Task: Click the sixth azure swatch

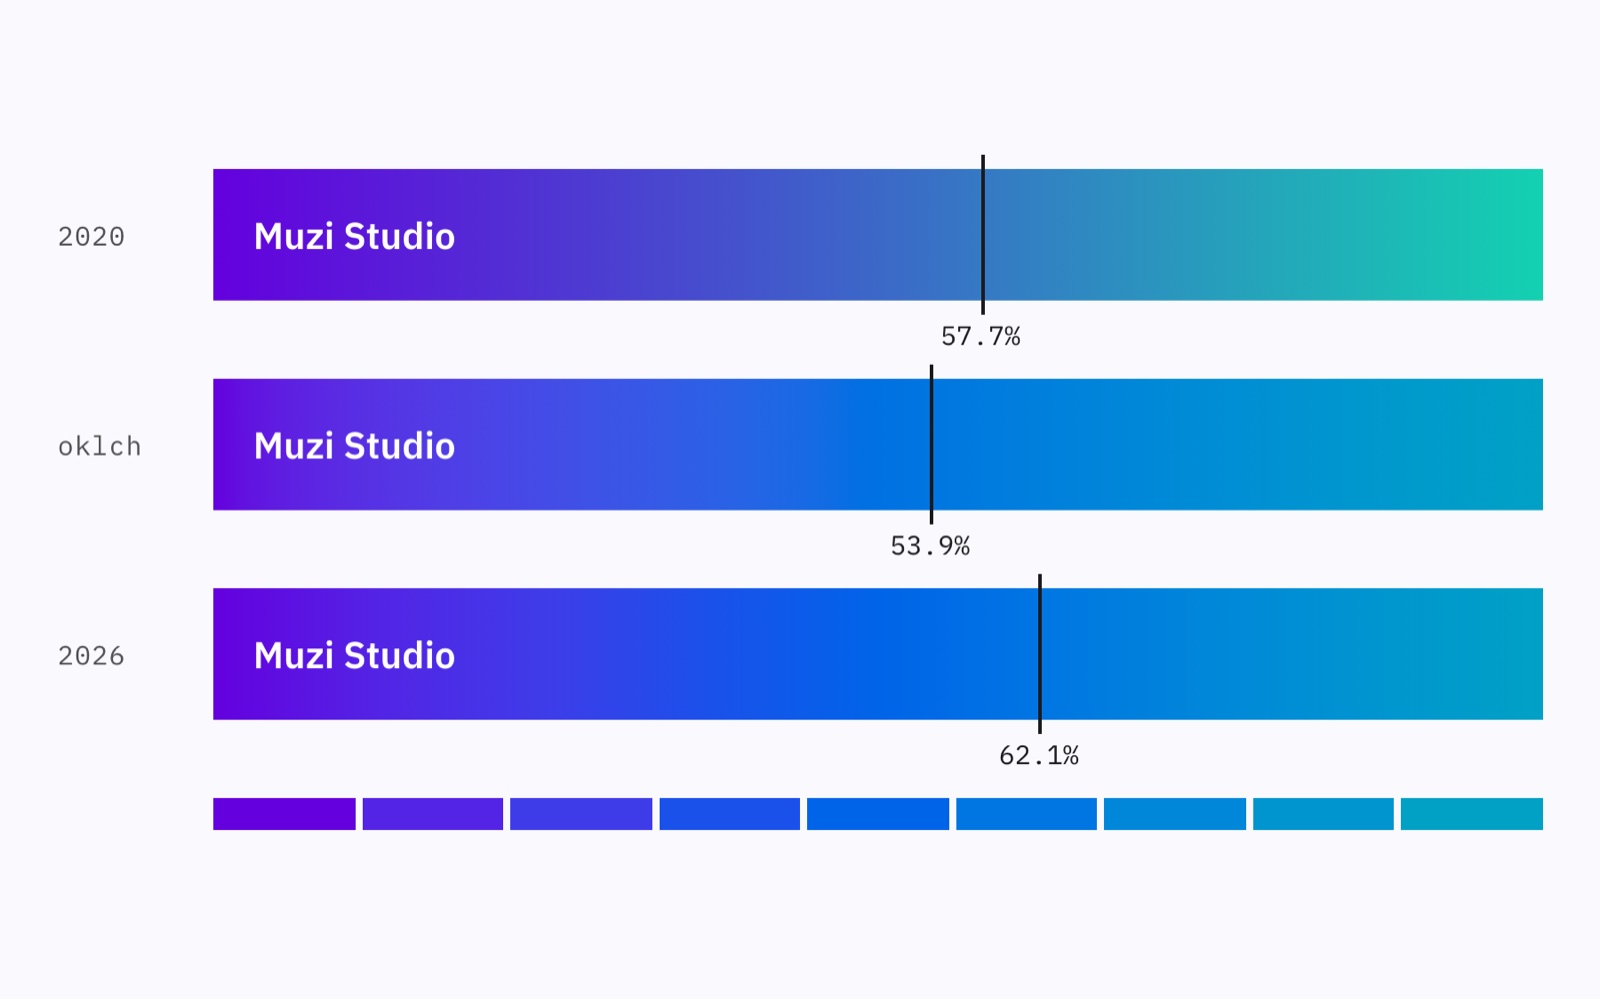Action: tap(1027, 814)
